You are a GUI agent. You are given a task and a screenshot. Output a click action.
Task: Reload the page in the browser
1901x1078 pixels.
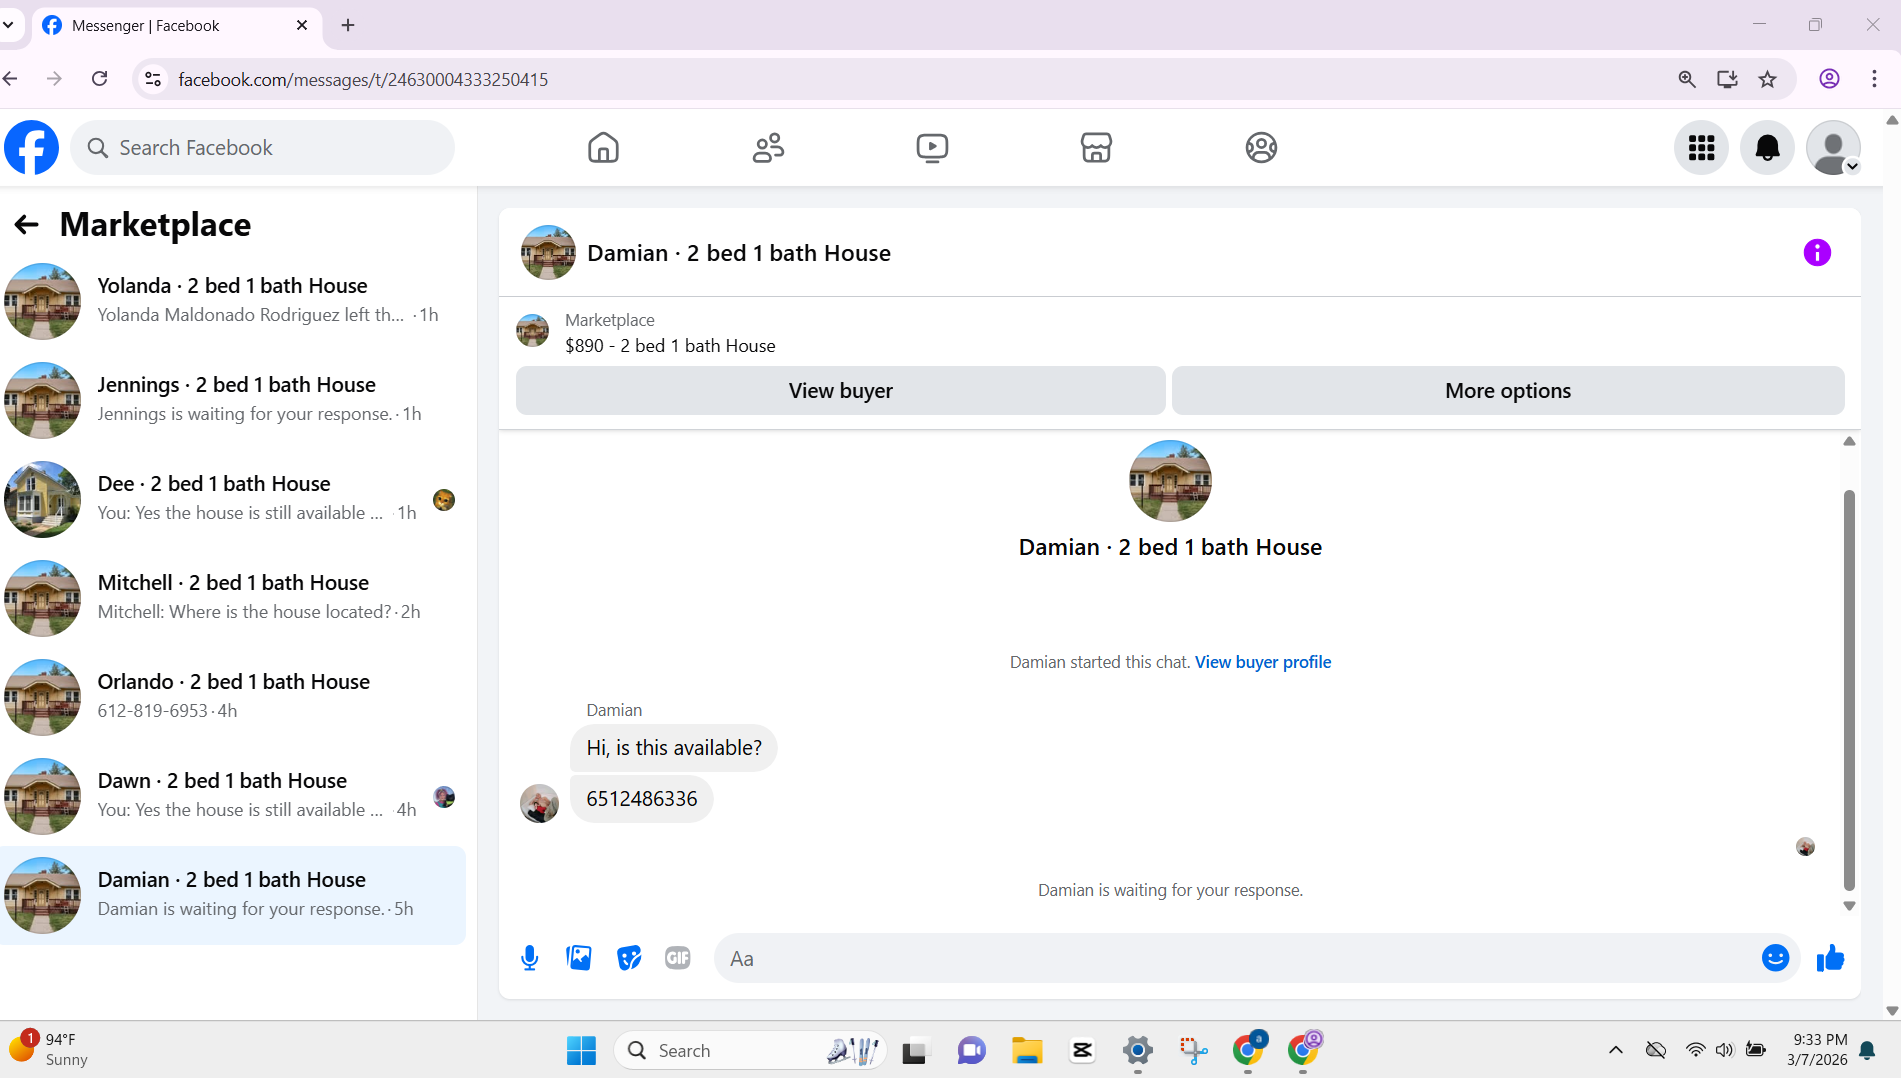tap(99, 79)
